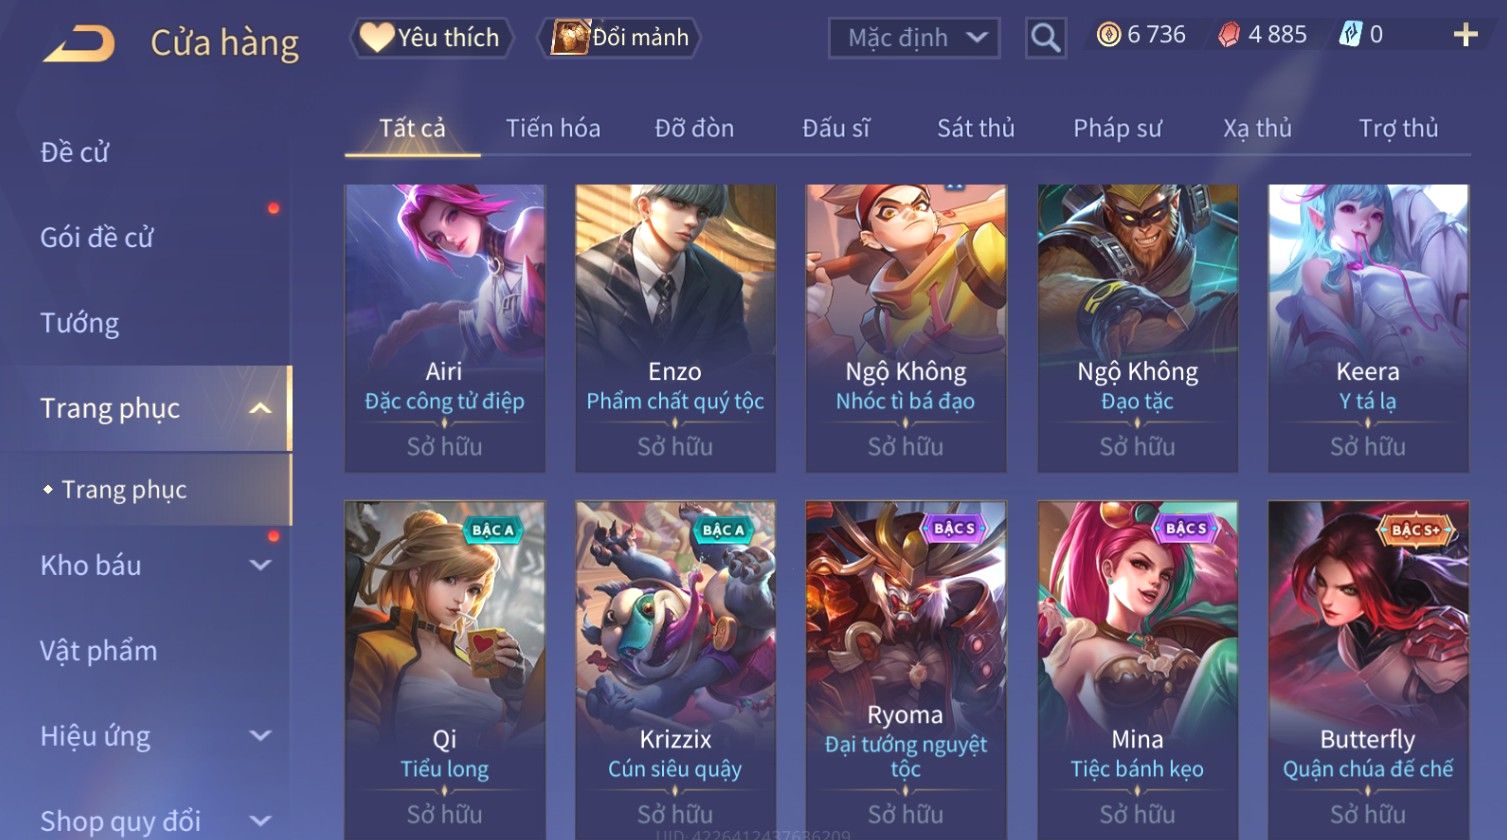1507x840 pixels.
Task: Open Gói đề cử in sidebar
Action: pos(97,237)
